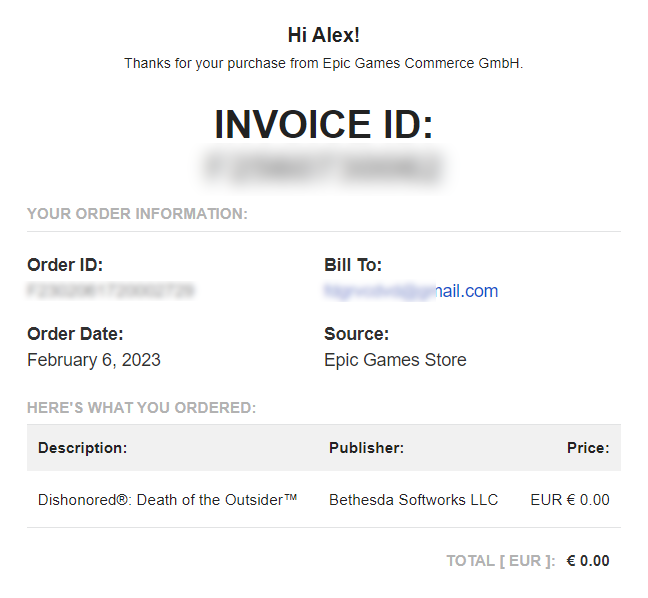The width and height of the screenshot is (648, 598).
Task: Click the blurred order ID value
Action: click(x=110, y=291)
